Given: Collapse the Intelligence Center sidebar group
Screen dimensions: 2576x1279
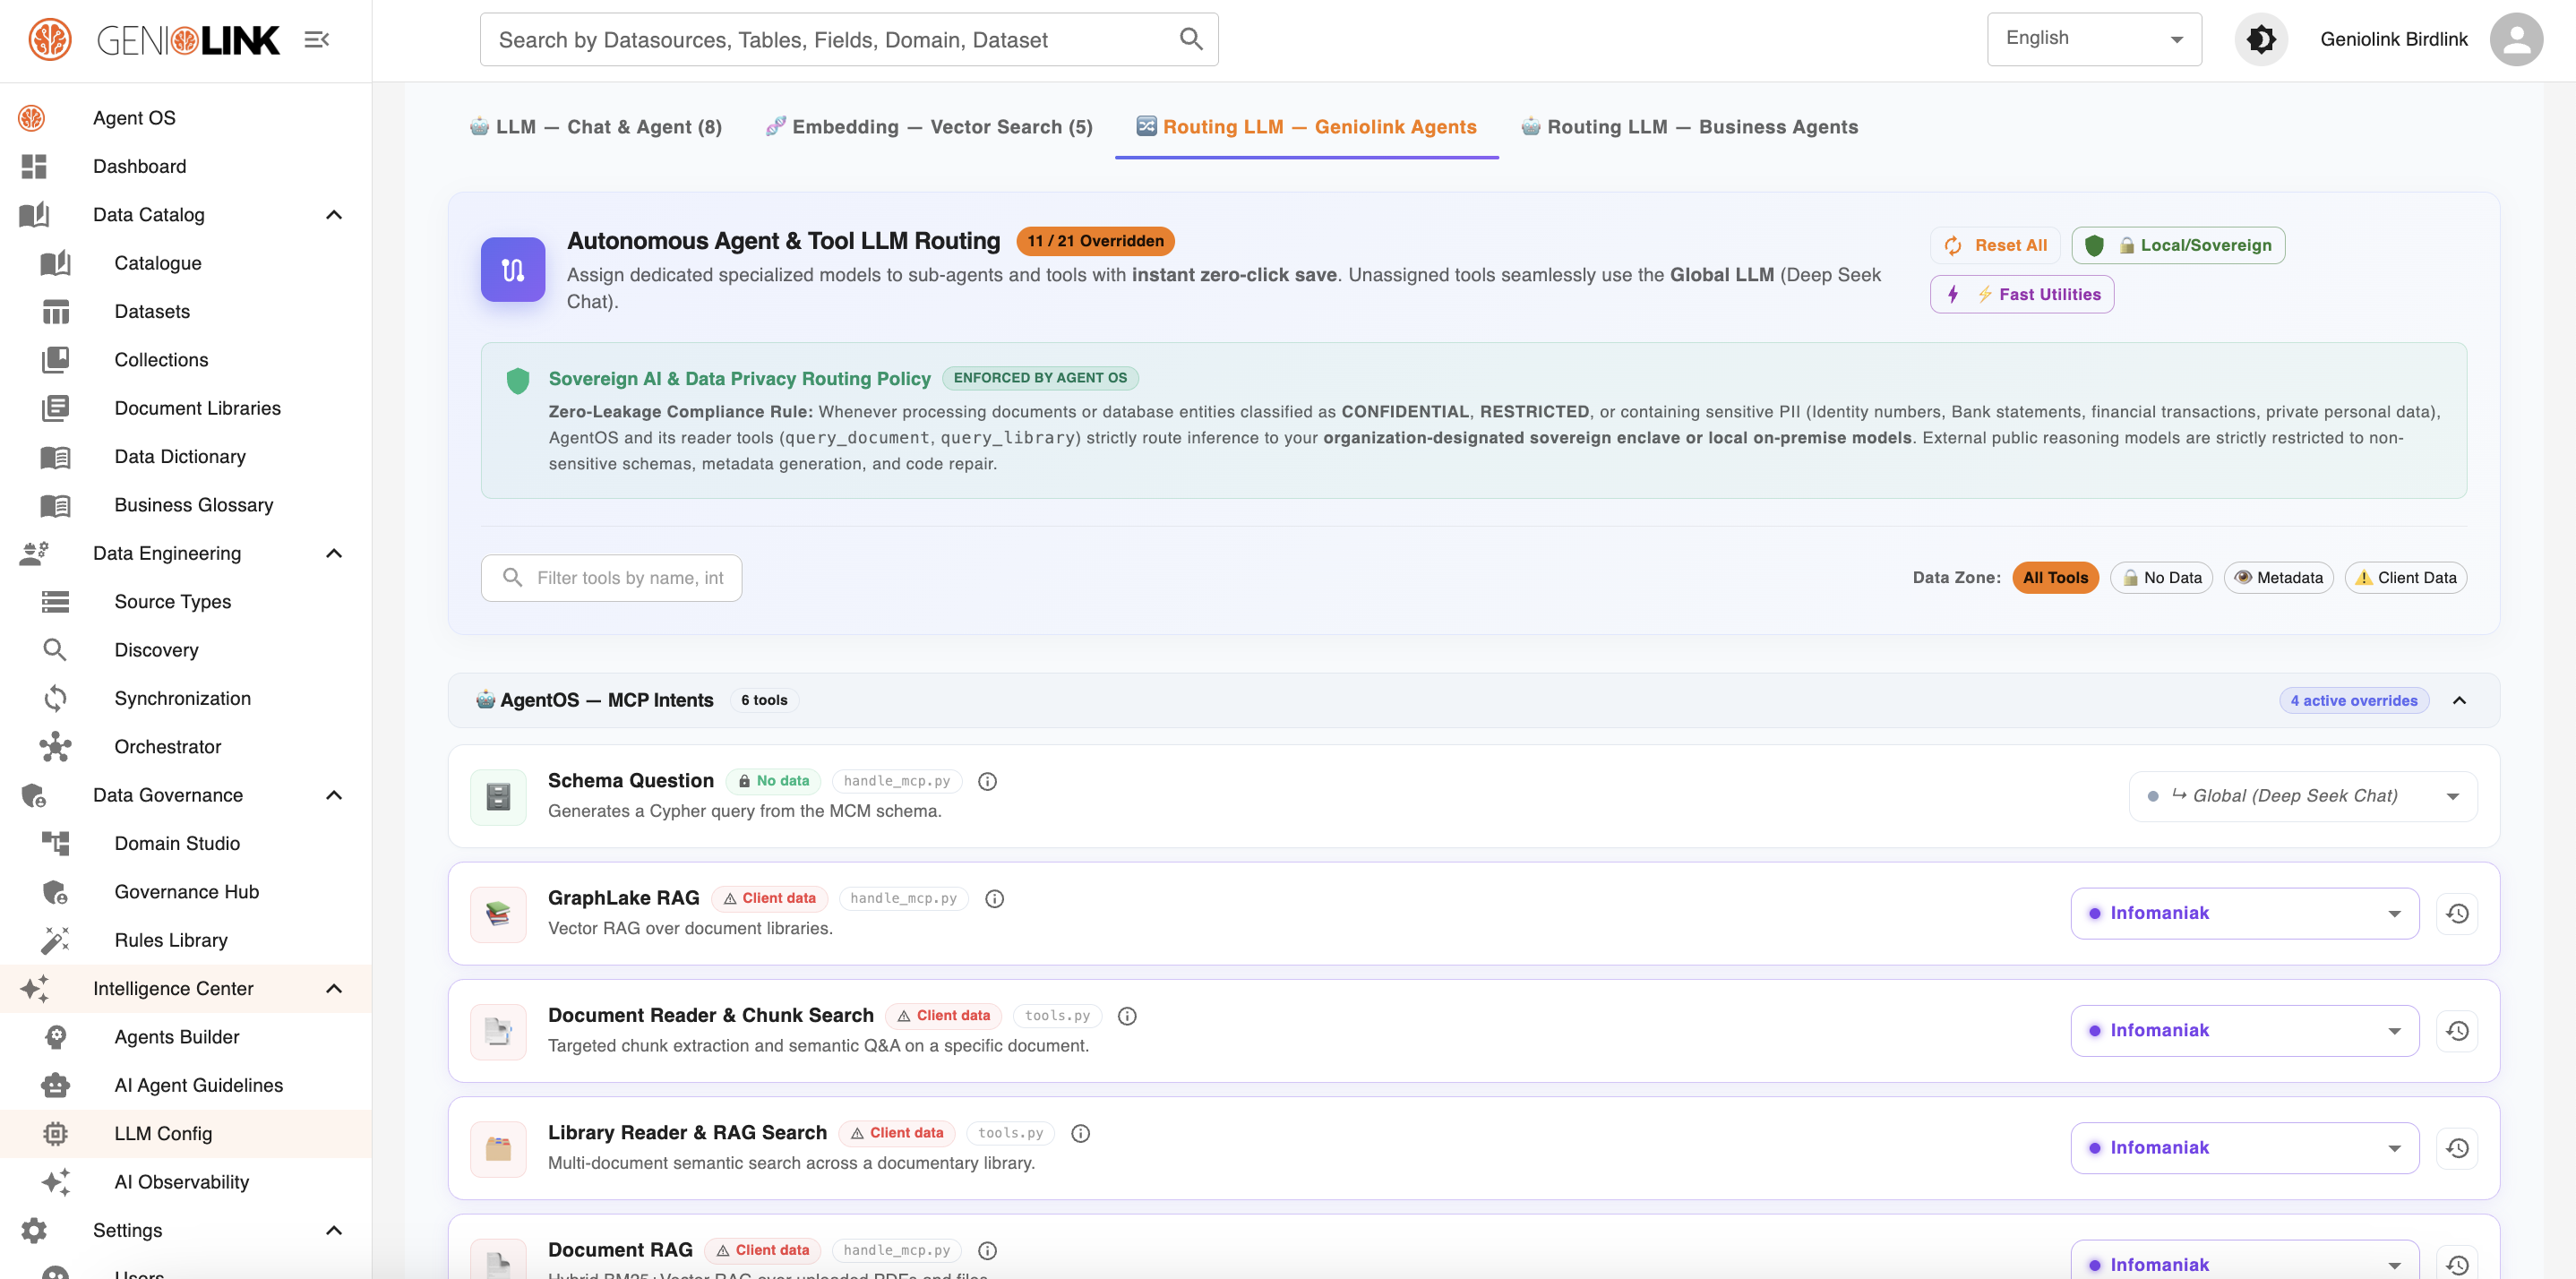Looking at the screenshot, I should click(x=334, y=989).
